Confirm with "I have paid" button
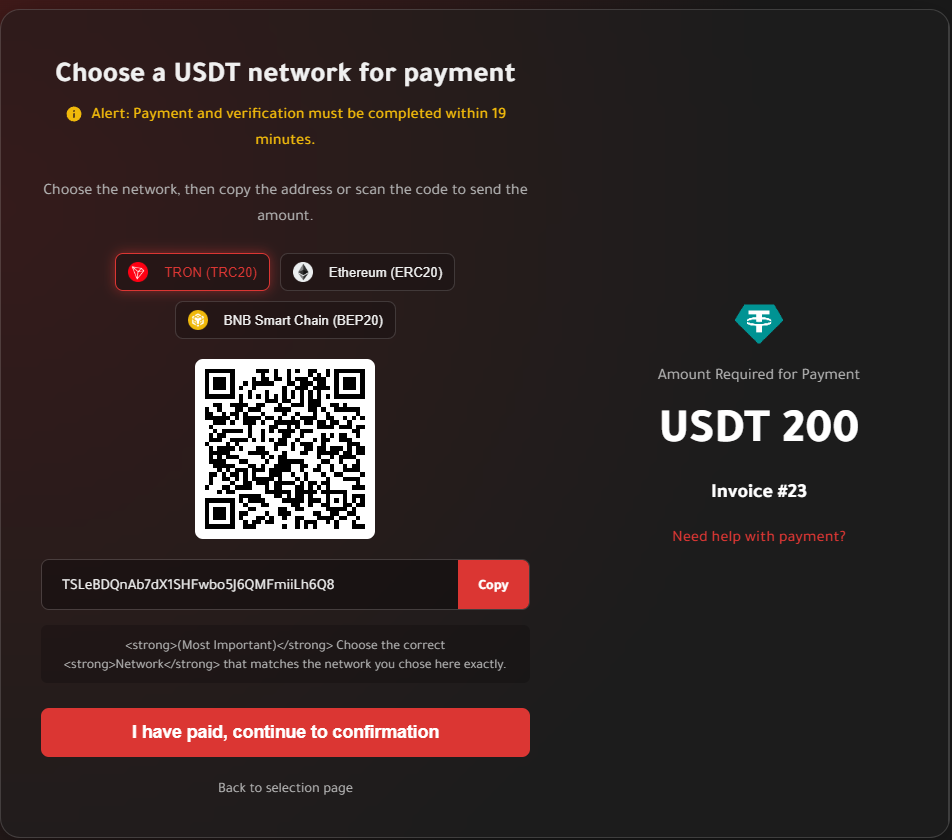The height and width of the screenshot is (840, 952). [285, 732]
